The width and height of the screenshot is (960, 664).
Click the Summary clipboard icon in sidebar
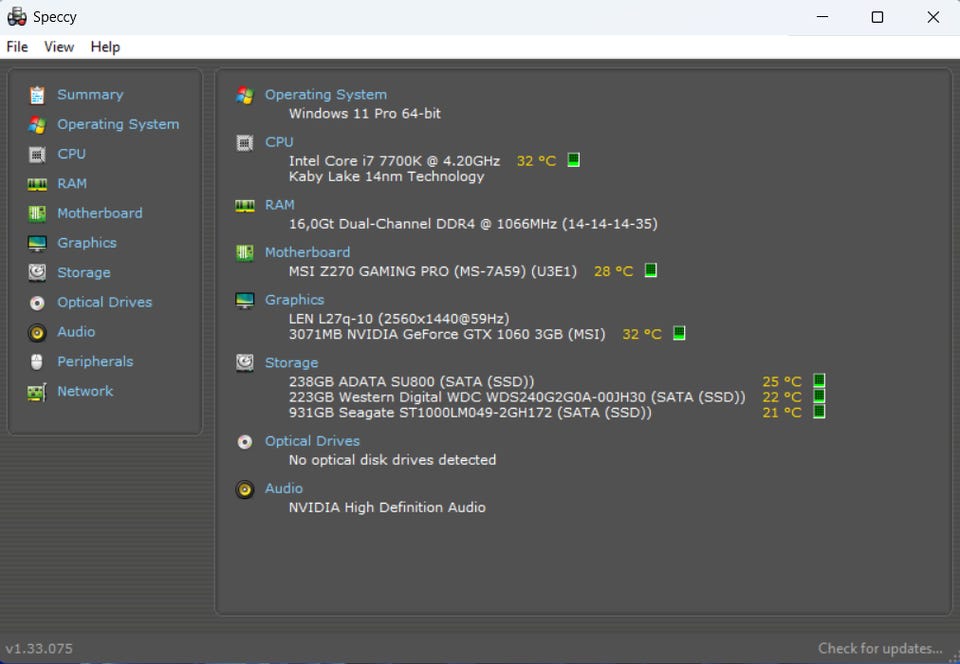pos(37,95)
